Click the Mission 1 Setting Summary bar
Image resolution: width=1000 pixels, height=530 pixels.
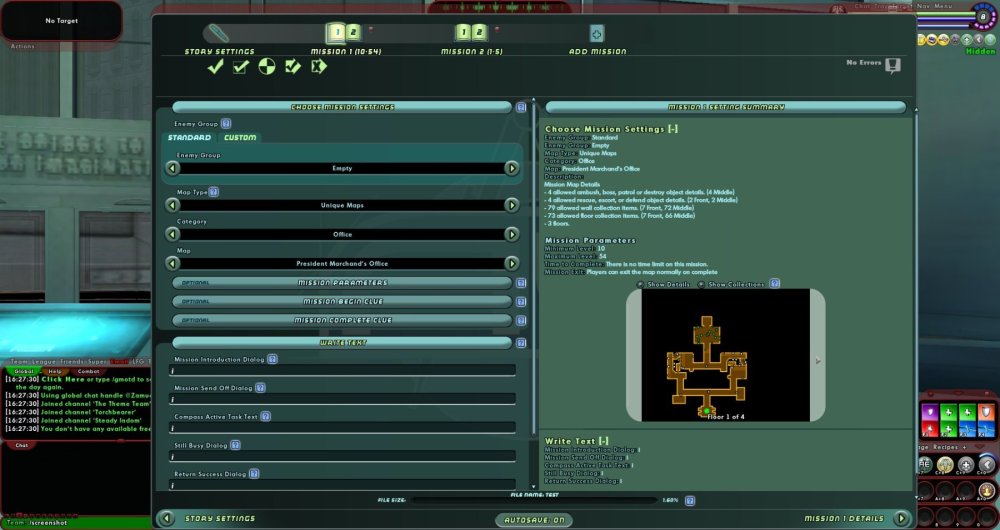click(726, 107)
